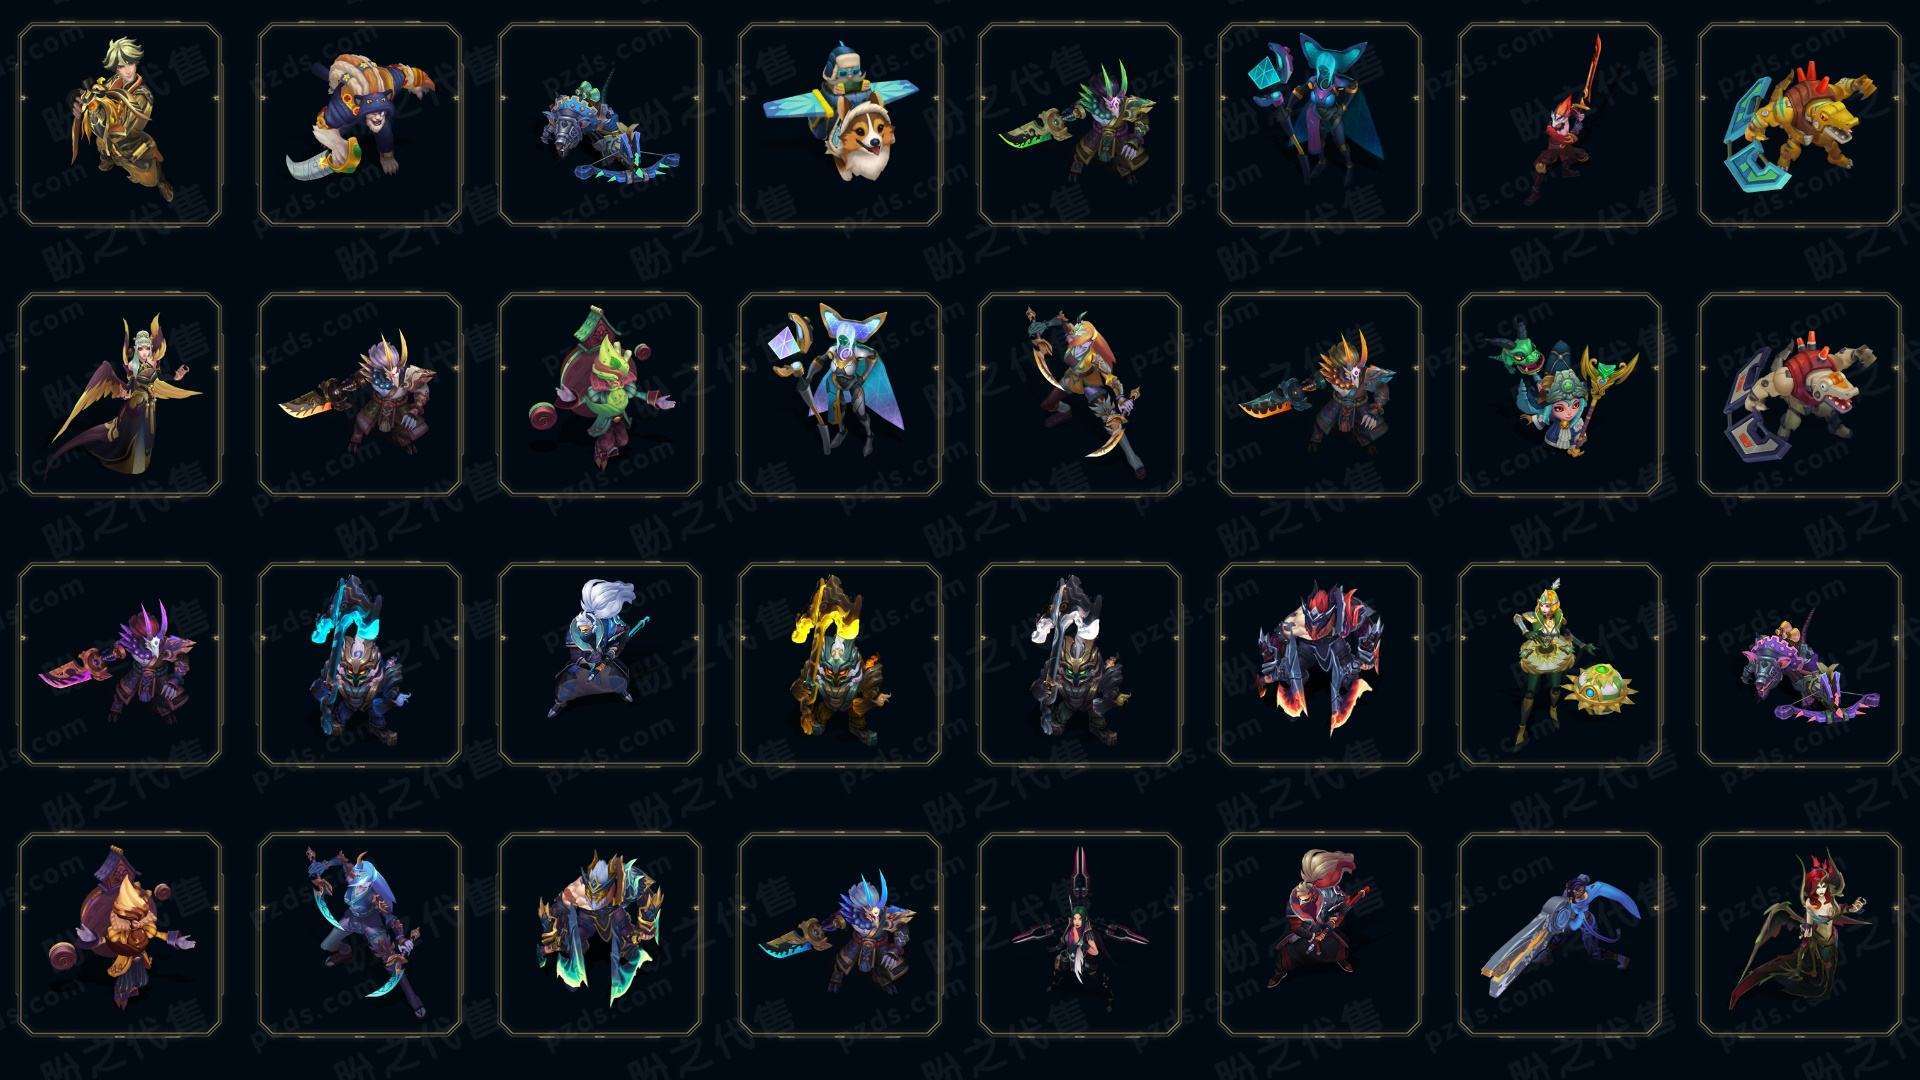The height and width of the screenshot is (1080, 1920).
Task: Select the giant blue-white cannon wielder
Action: click(1560, 934)
